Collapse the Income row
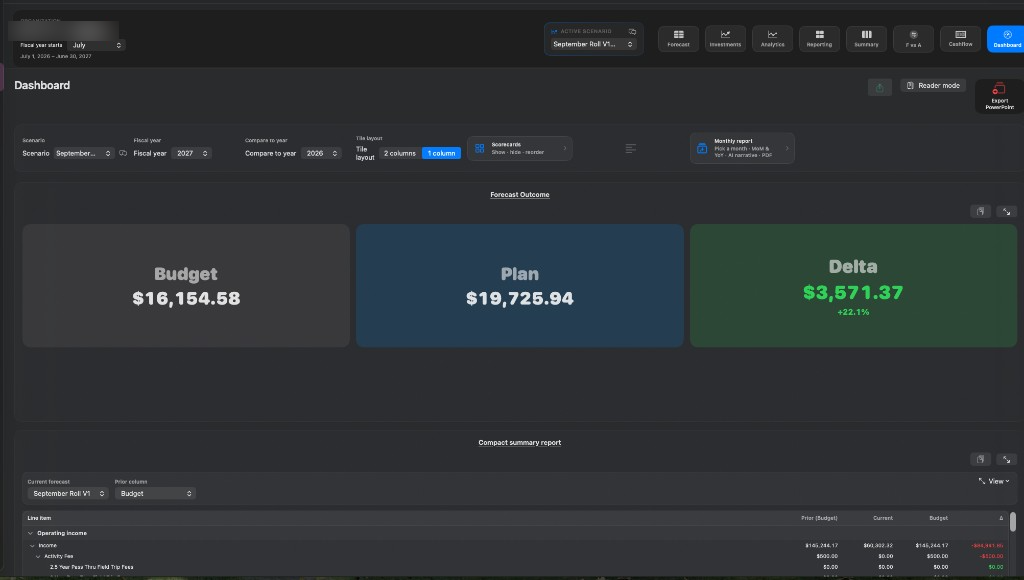Screen dimensions: 1024x580 pyautogui.click(x=32, y=545)
